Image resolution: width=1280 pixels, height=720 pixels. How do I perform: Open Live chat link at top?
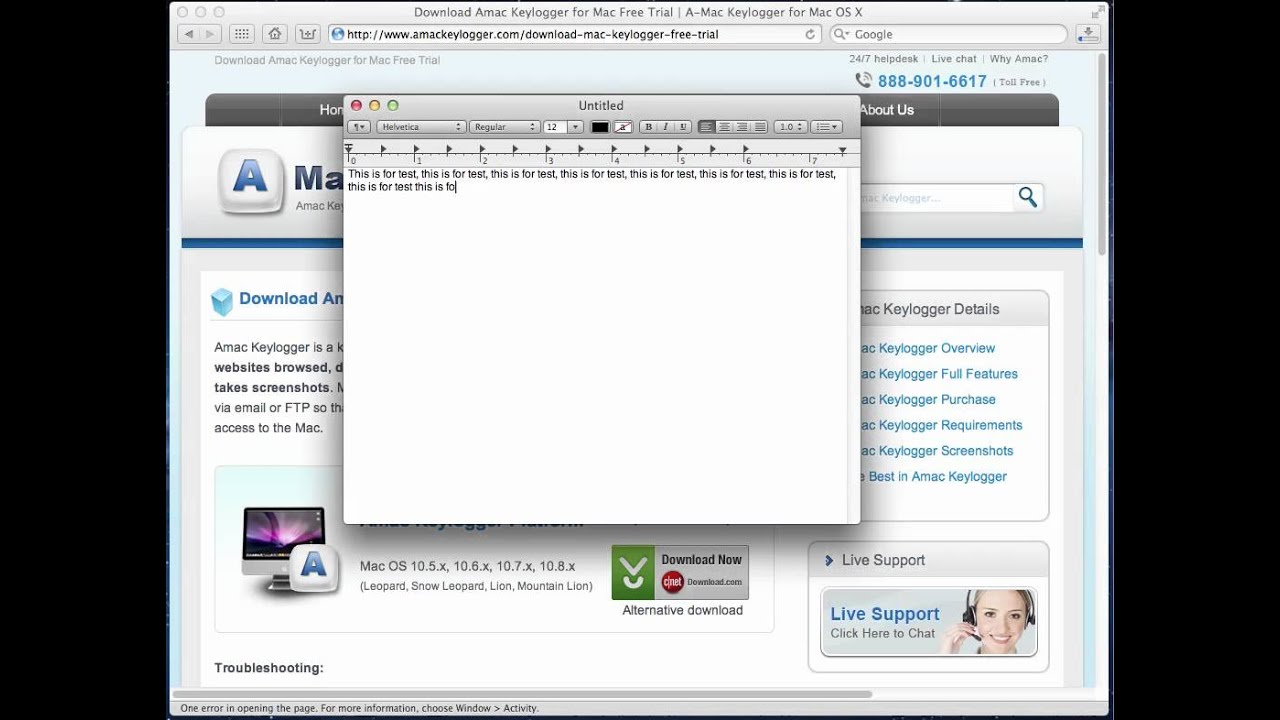(x=954, y=59)
